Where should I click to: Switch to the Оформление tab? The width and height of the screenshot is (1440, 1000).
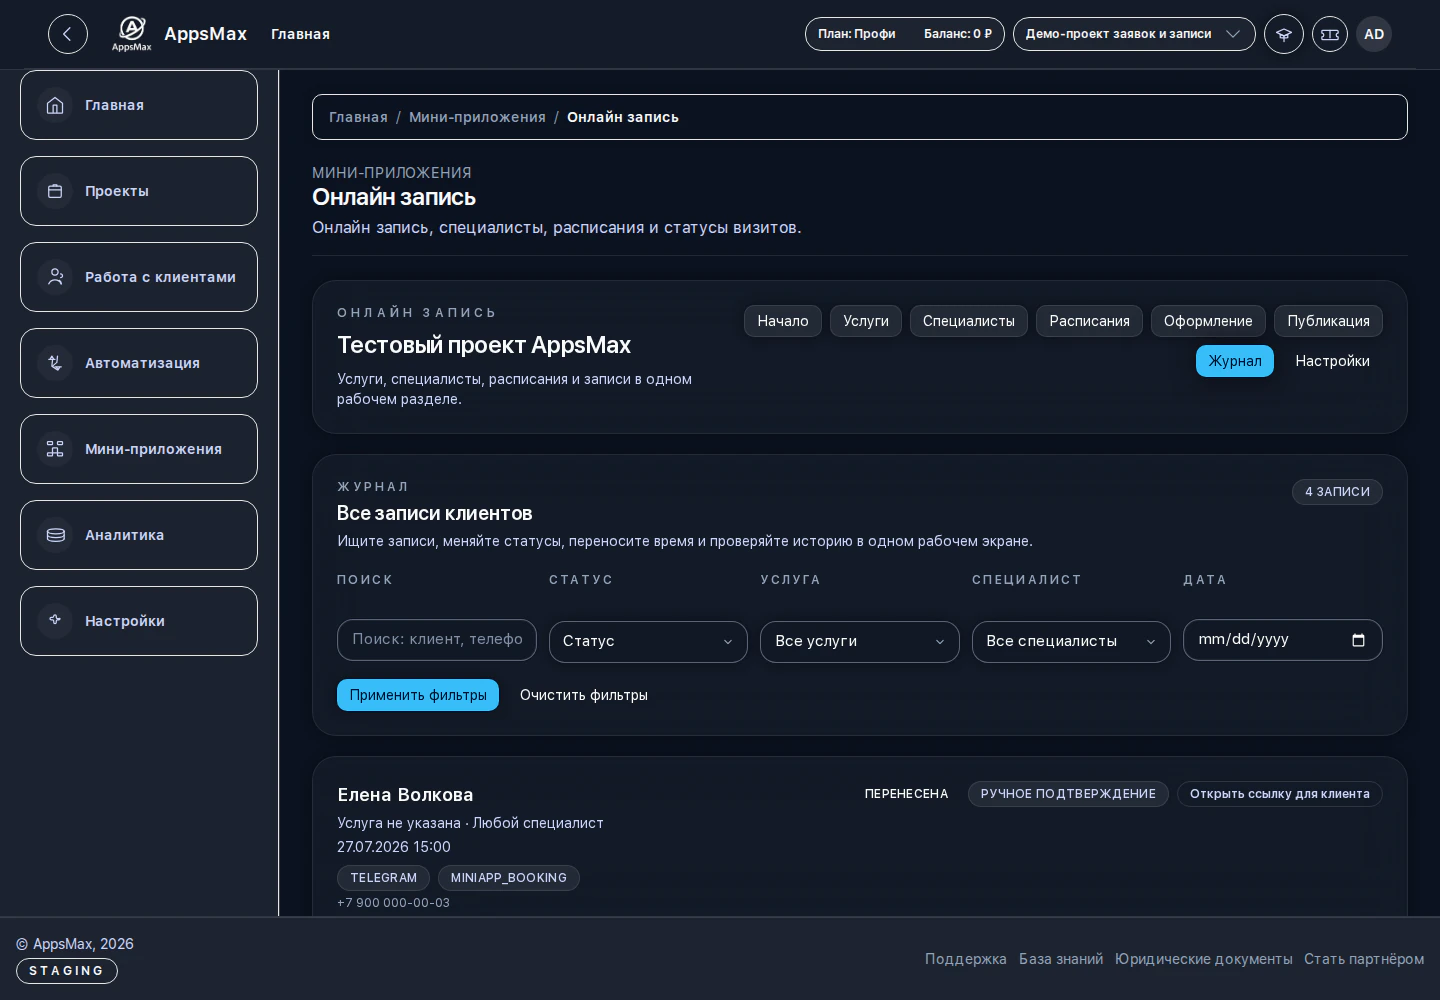pyautogui.click(x=1208, y=321)
